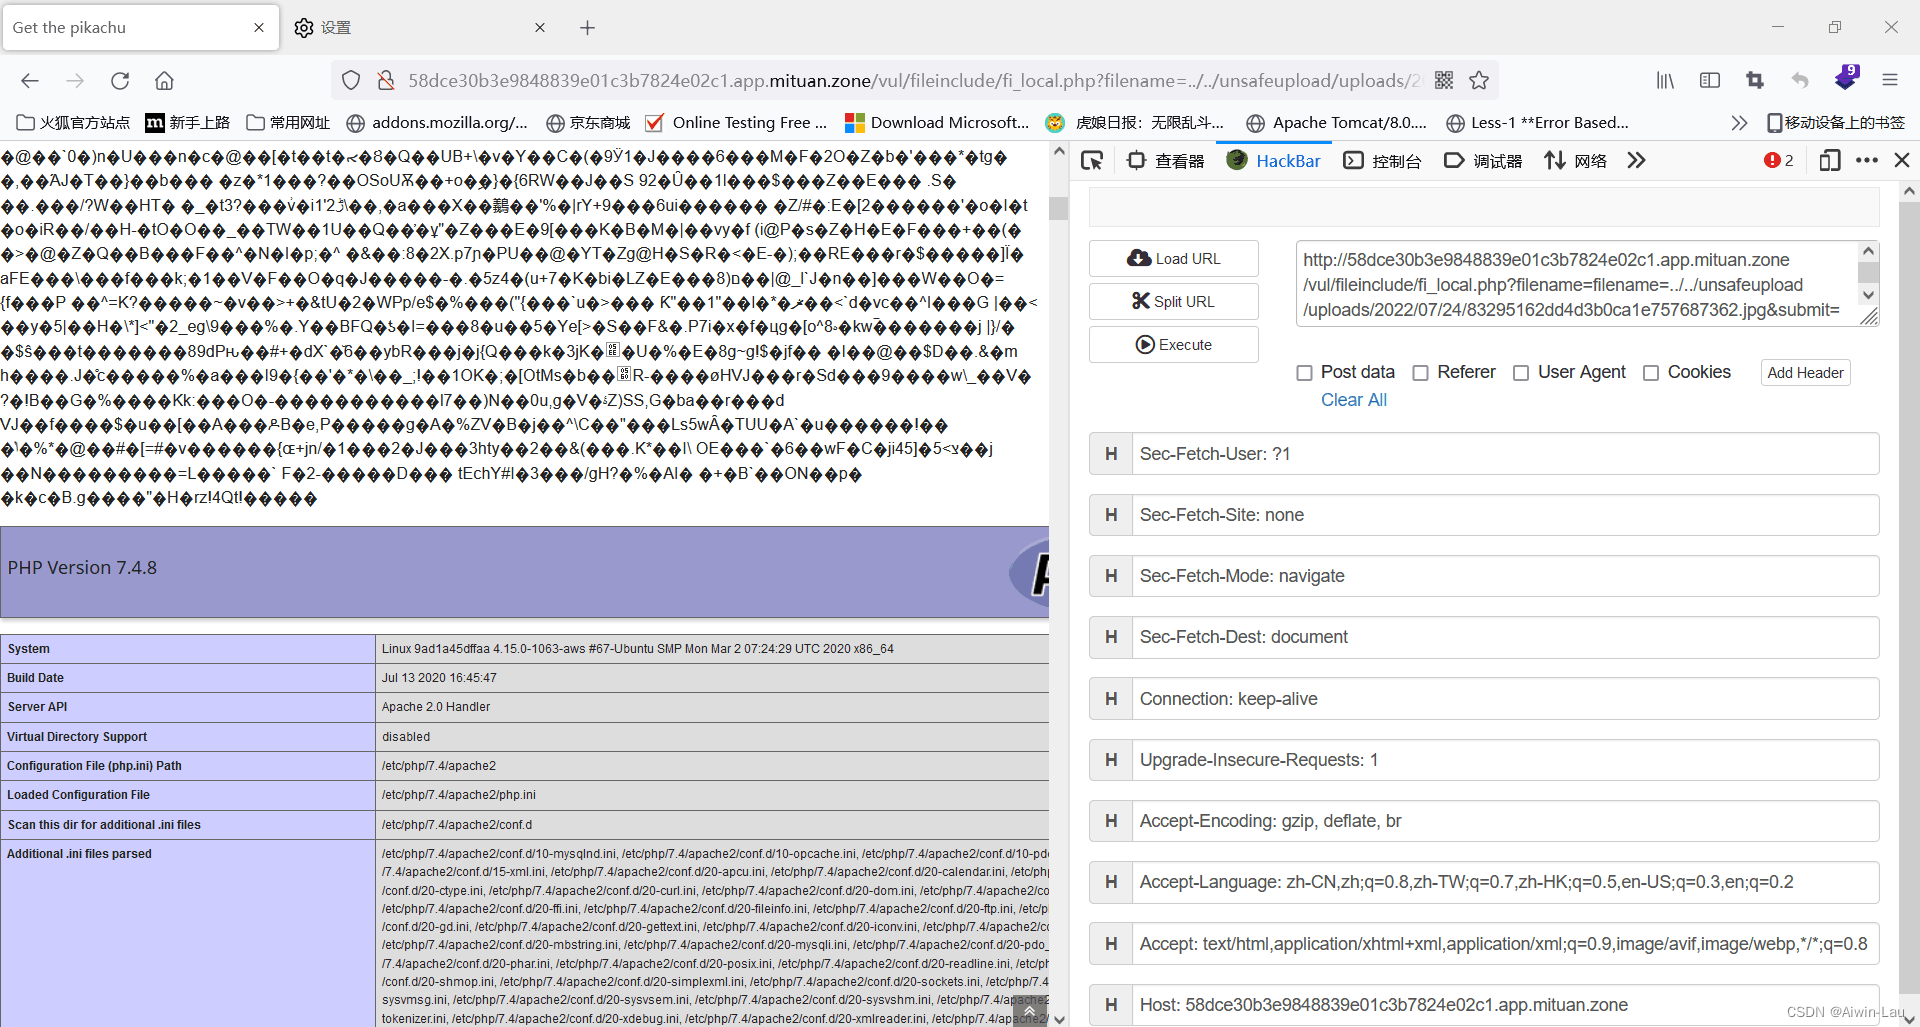Go back to previous page
This screenshot has width=1920, height=1027.
pos(30,81)
